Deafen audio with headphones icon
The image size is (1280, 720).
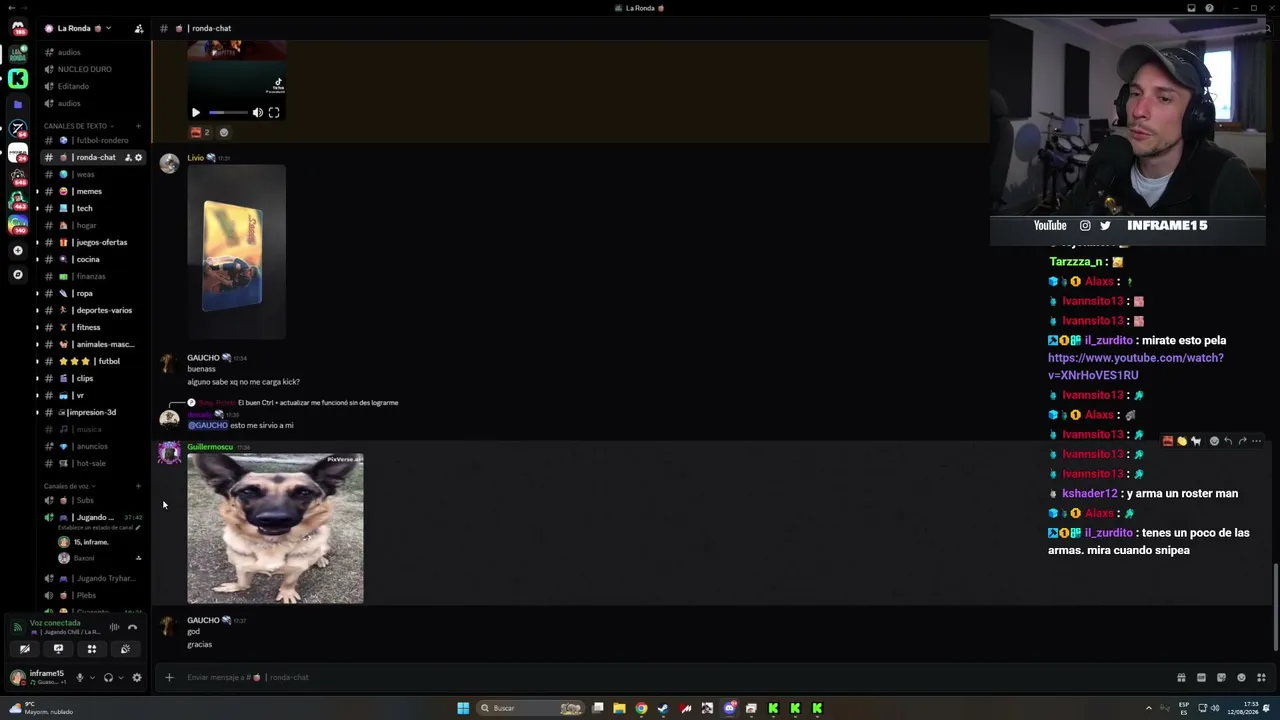[108, 677]
